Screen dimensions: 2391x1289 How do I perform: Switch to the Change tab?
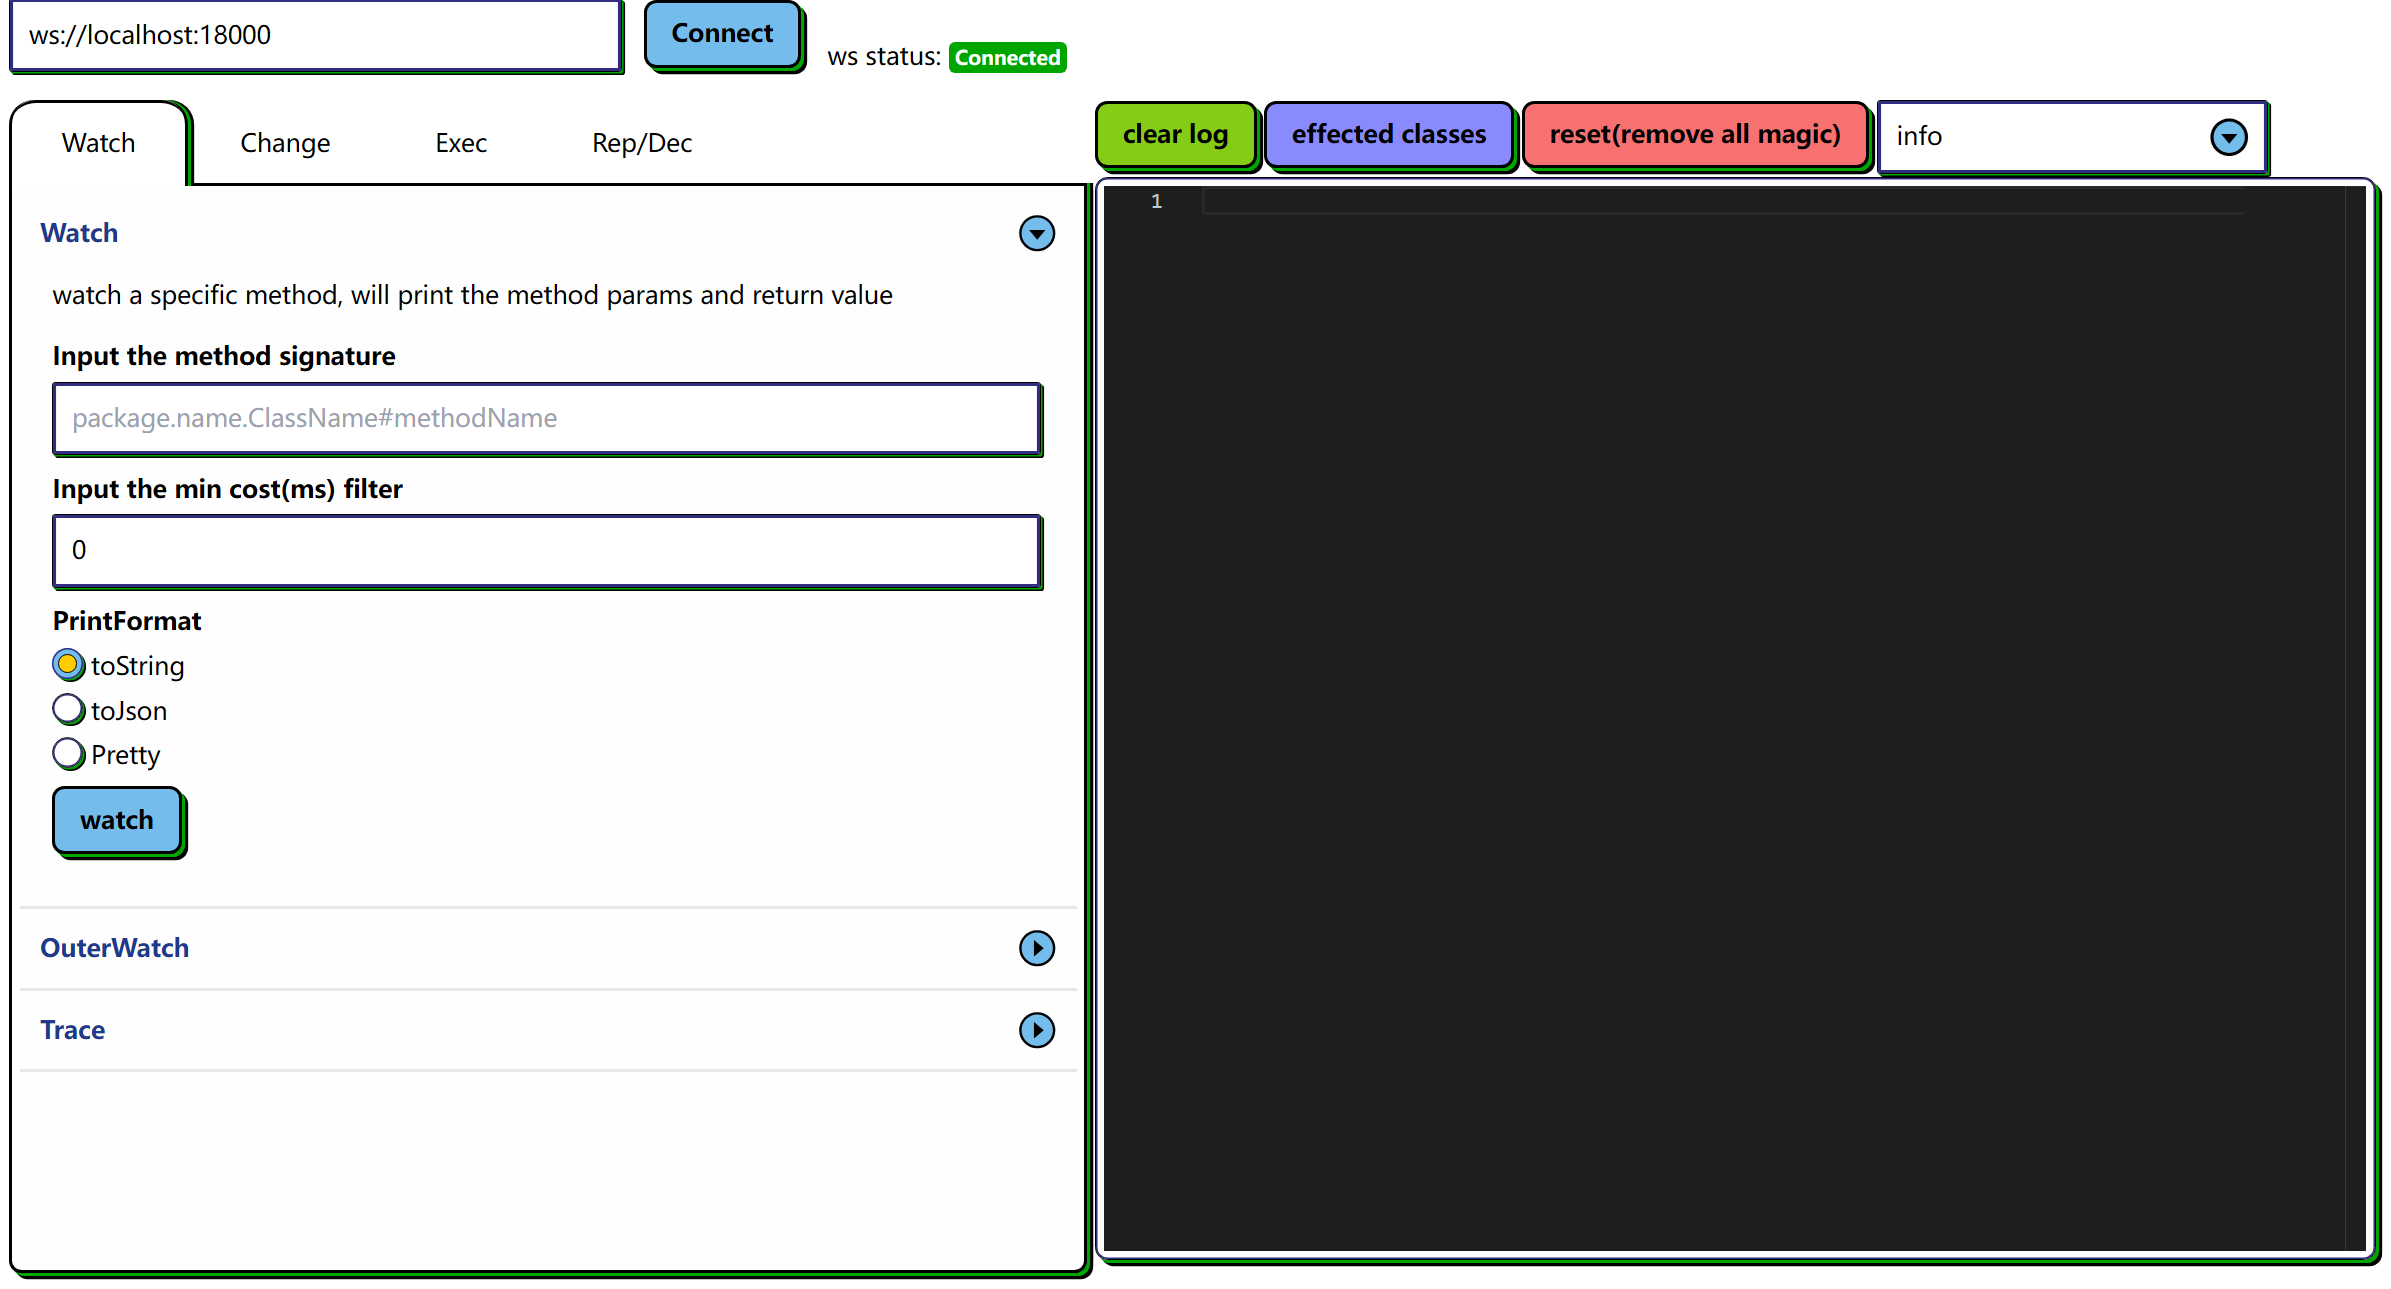(x=285, y=143)
